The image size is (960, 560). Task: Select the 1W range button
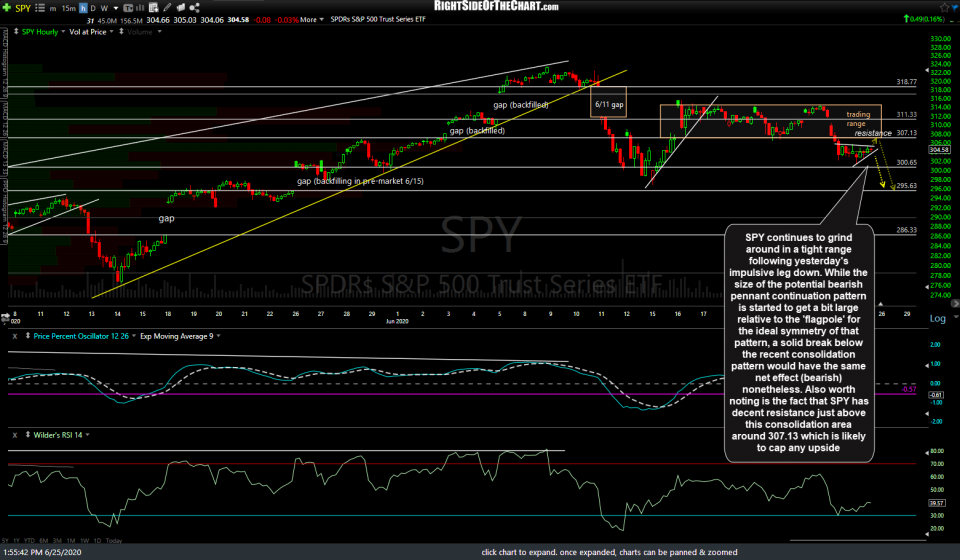click(84, 541)
